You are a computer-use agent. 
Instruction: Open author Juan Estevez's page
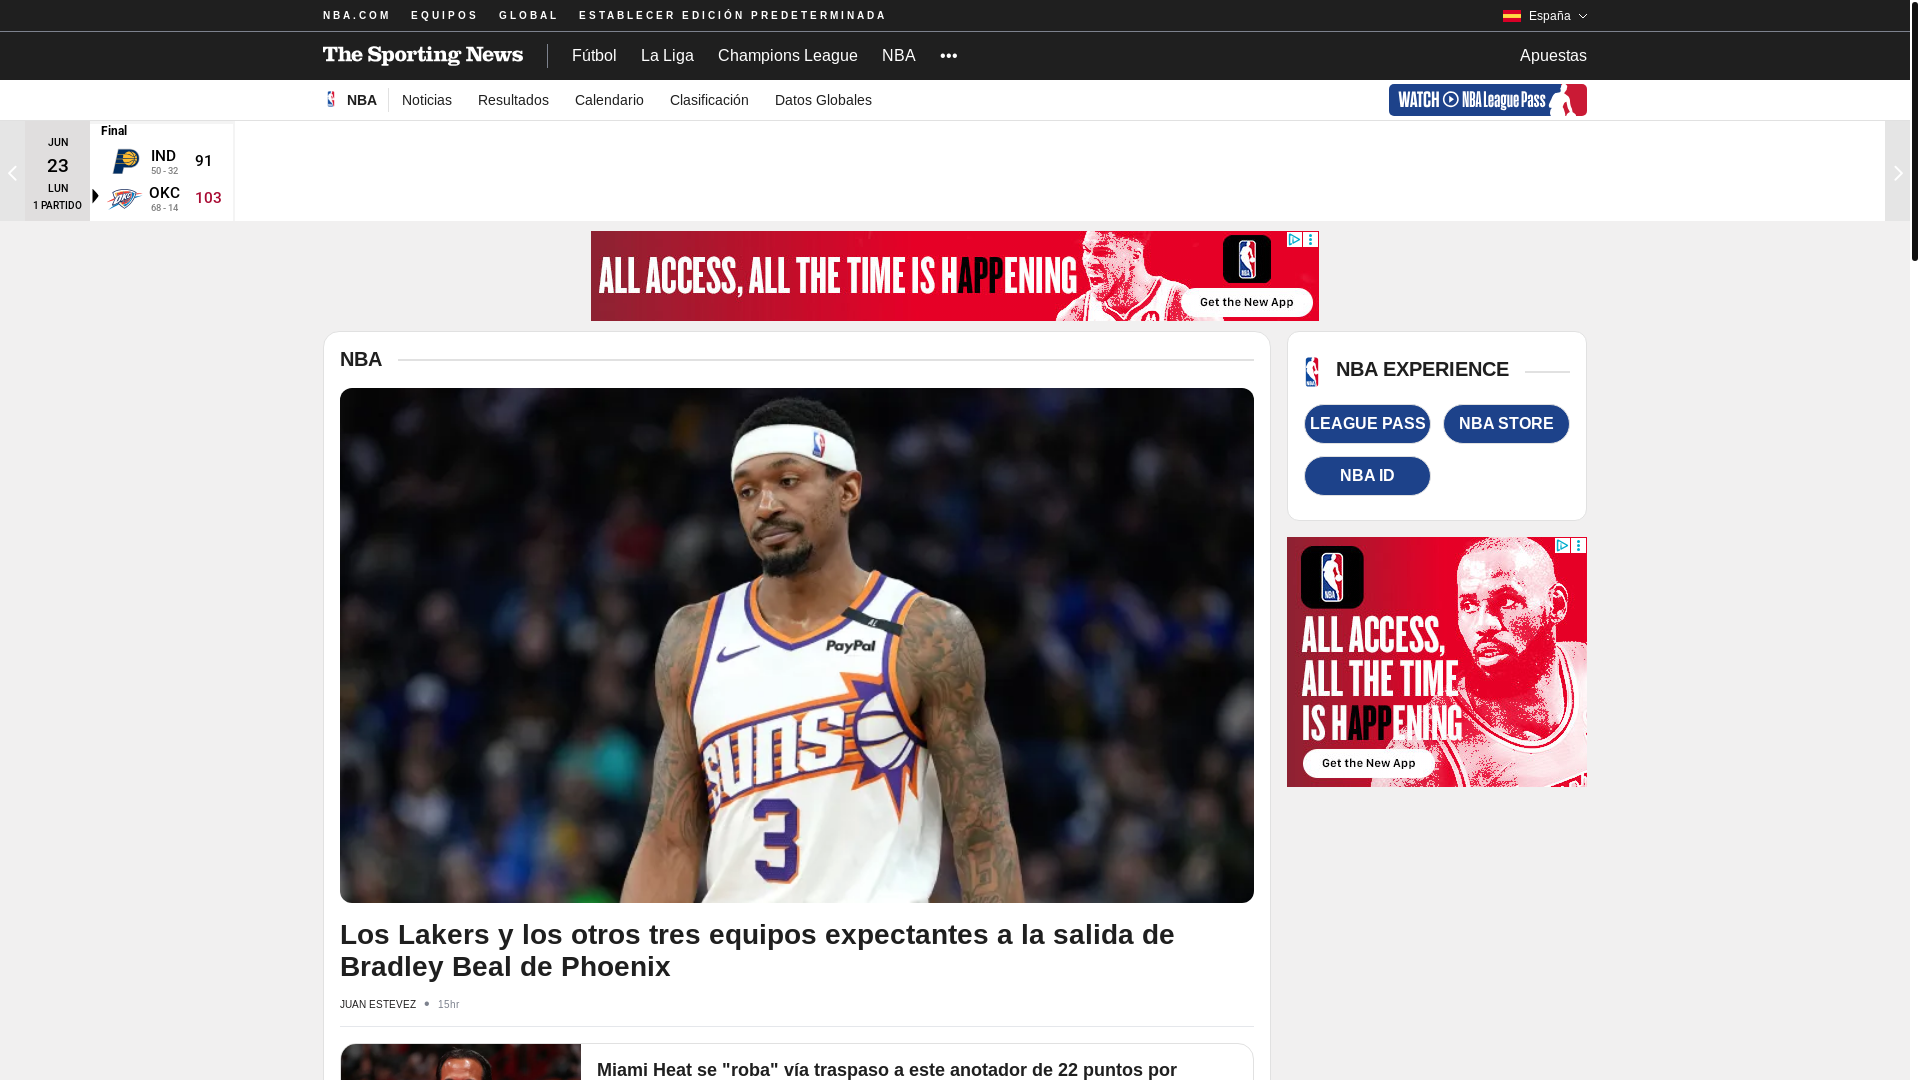coord(378,1004)
